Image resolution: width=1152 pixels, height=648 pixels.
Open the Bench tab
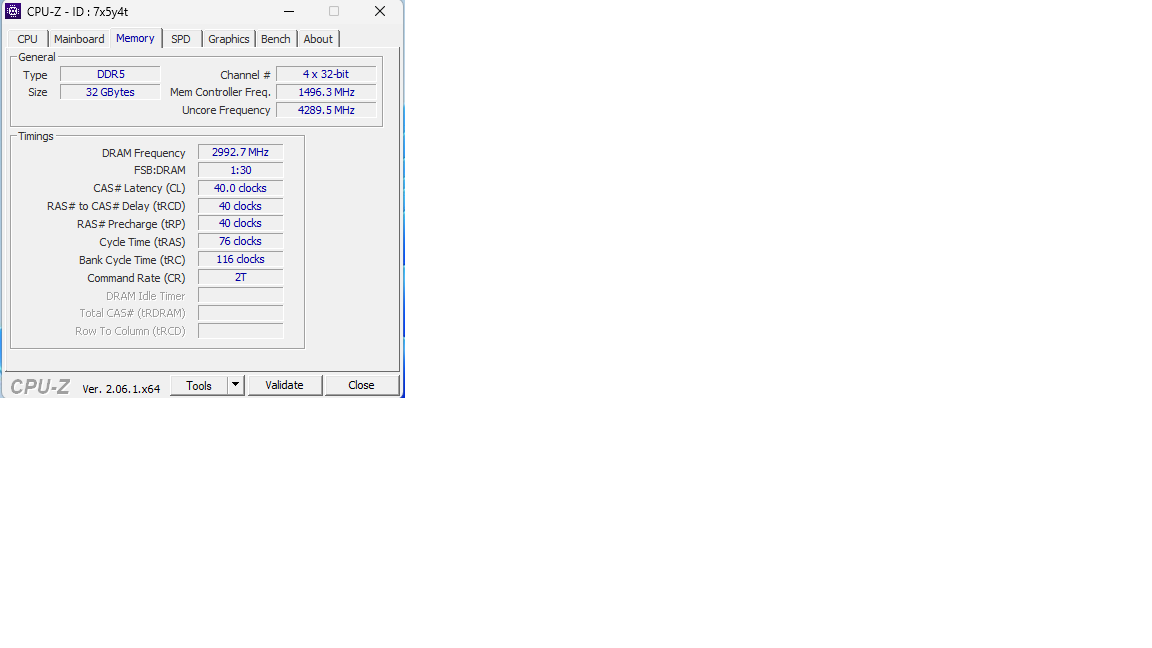276,39
